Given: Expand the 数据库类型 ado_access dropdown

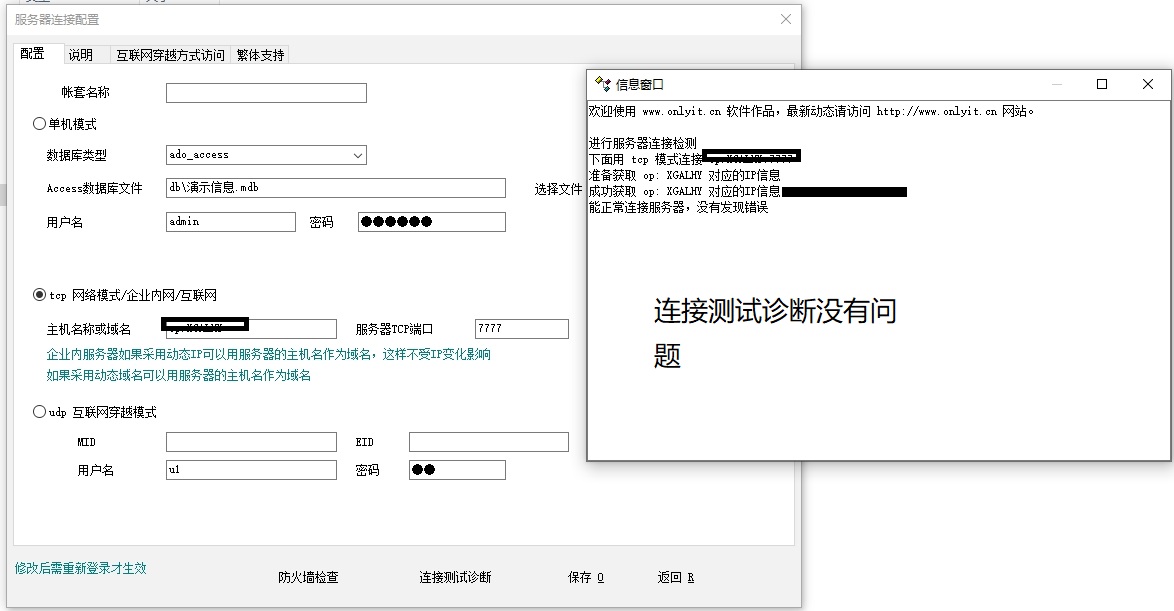Looking at the screenshot, I should coord(358,155).
